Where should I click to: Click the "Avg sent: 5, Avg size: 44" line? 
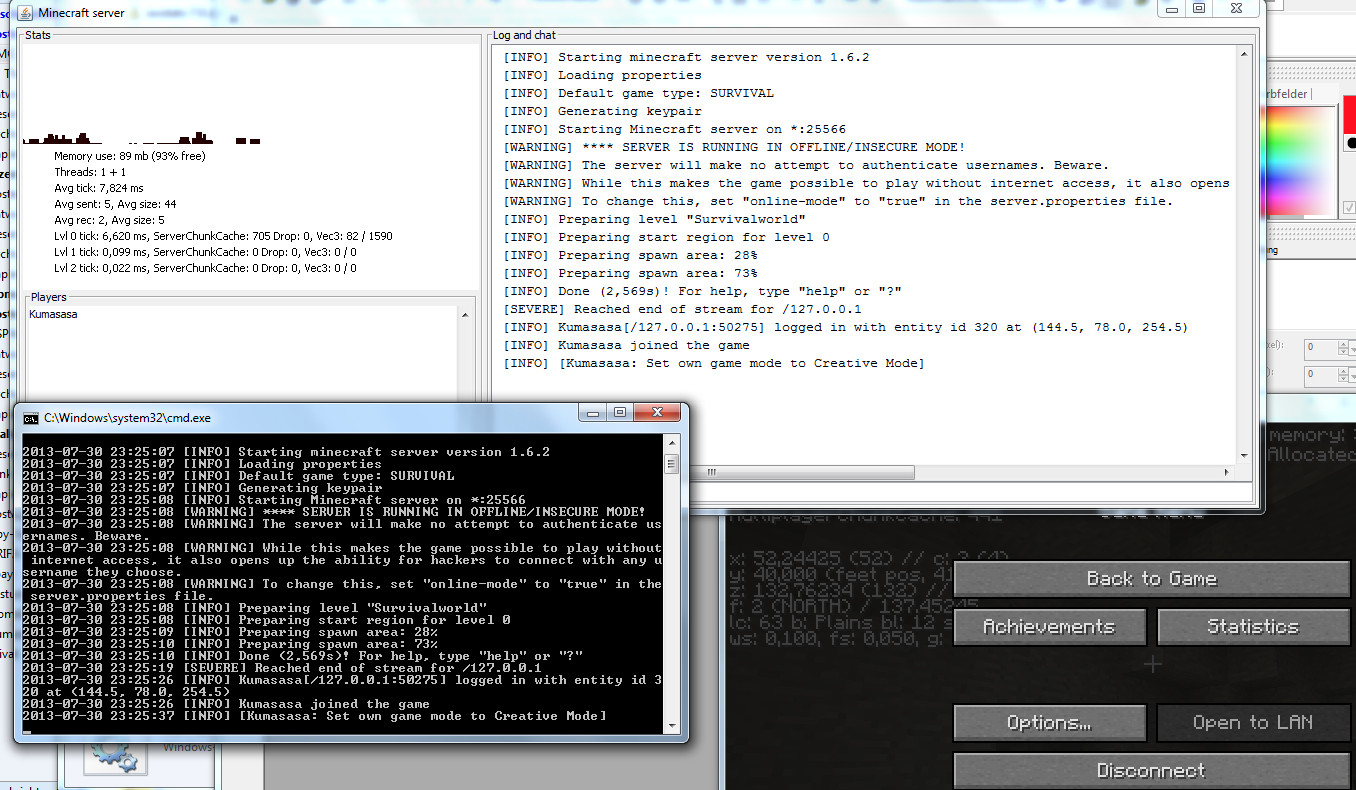click(116, 204)
